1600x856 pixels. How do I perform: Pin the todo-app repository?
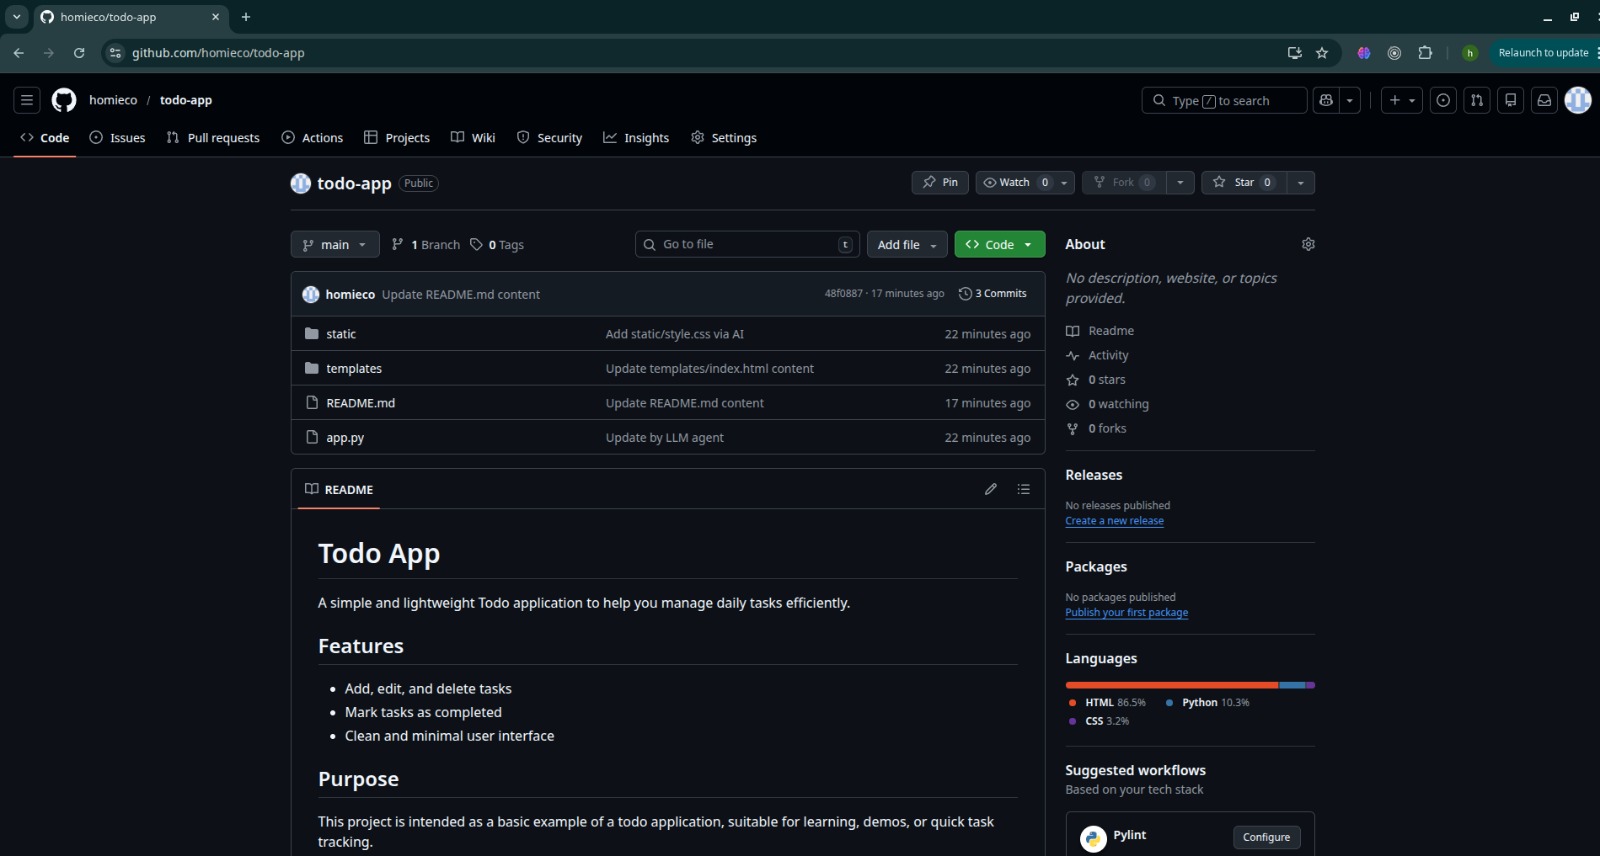[940, 182]
